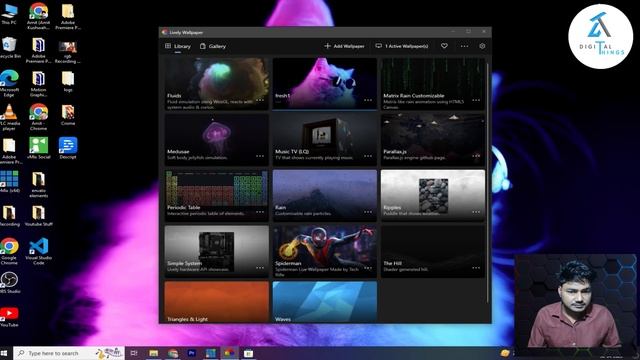
Task: Open OBS Studio desktop shortcut
Action: pyautogui.click(x=9, y=282)
